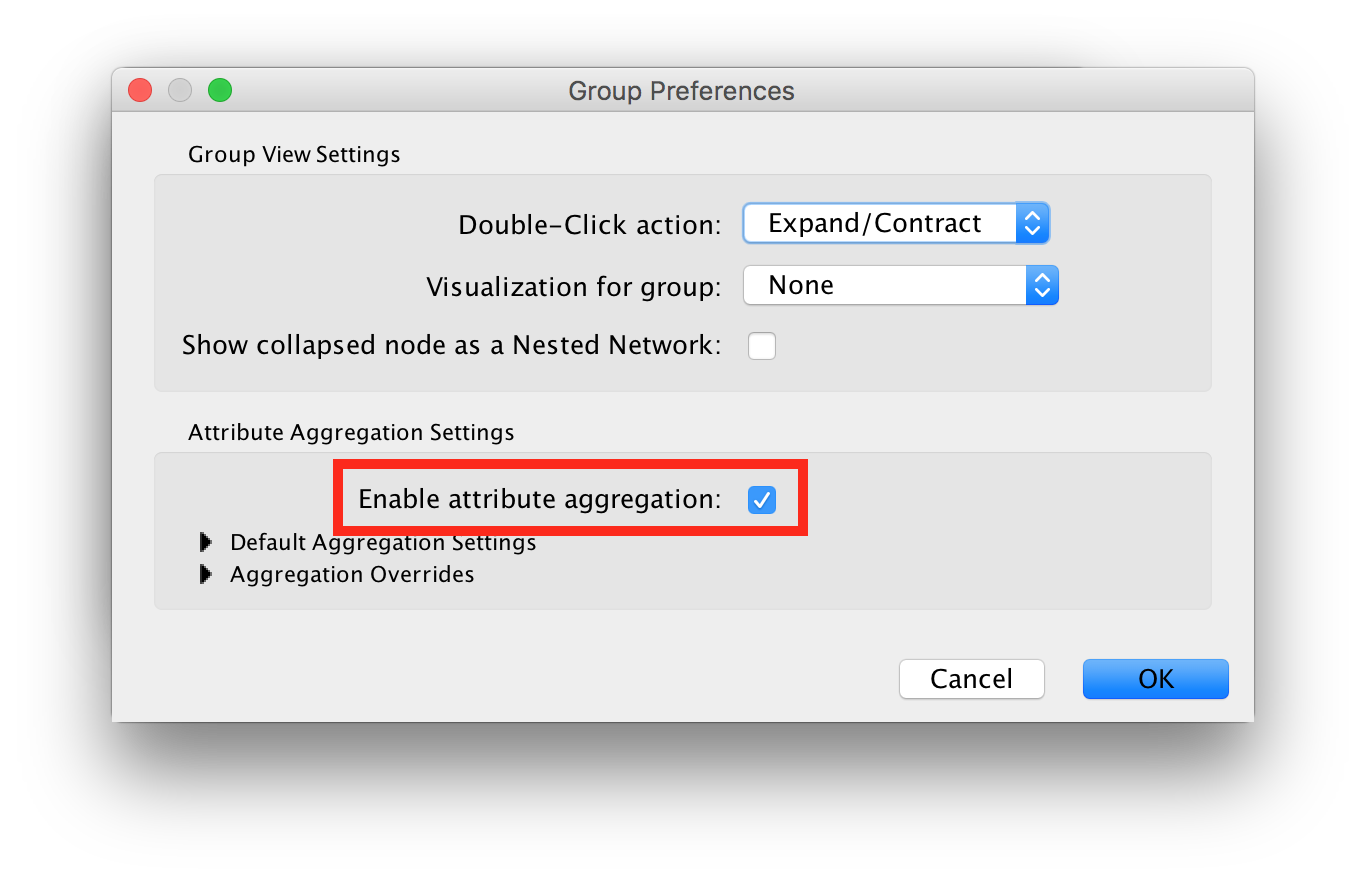Expand Aggregation Overrides disclosure triangle
The width and height of the screenshot is (1366, 882).
(x=206, y=574)
